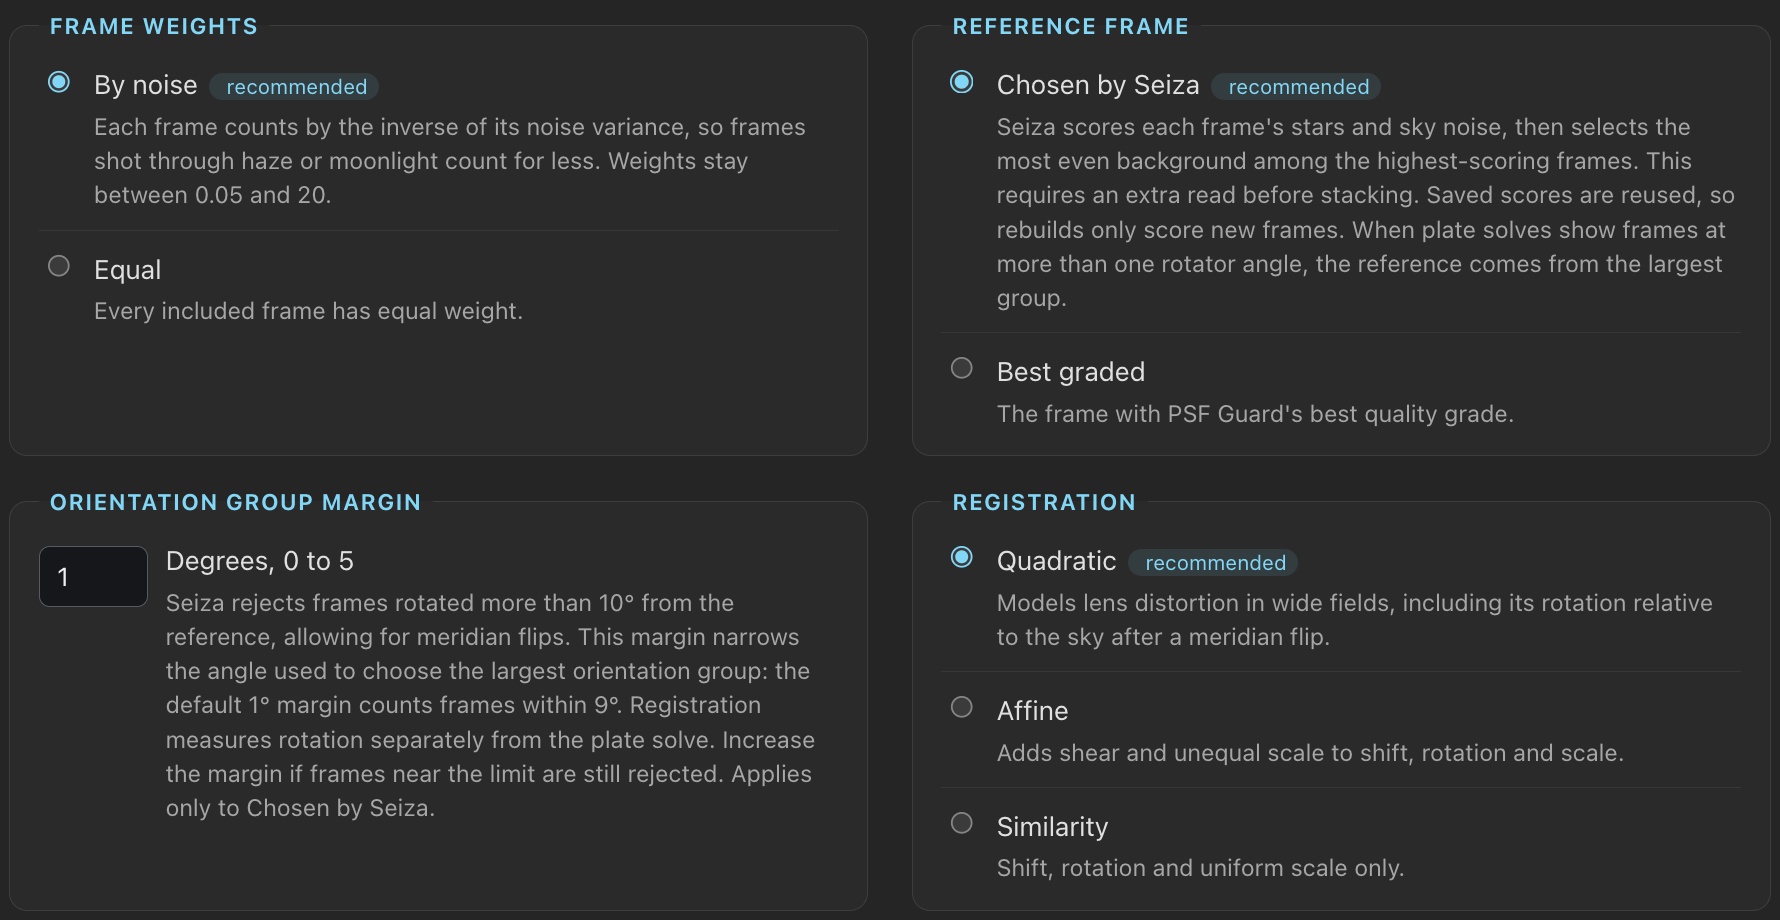Image resolution: width=1780 pixels, height=920 pixels.
Task: Enable the Similarity registration radio button
Action: coord(962,823)
